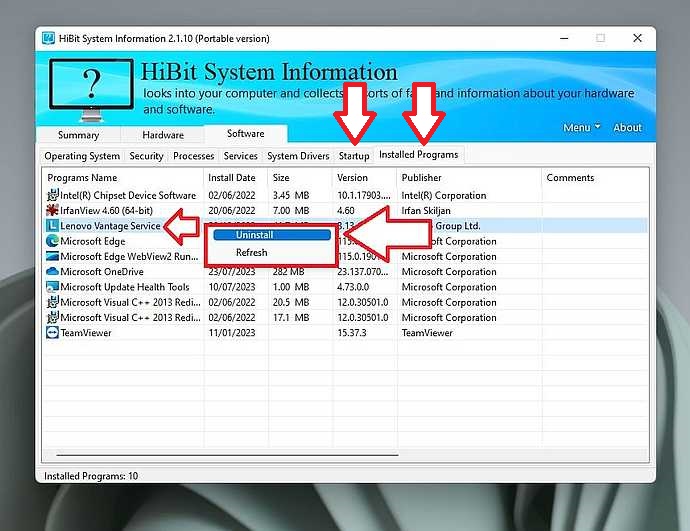
Task: Open the System Drivers subtab
Action: 298,156
